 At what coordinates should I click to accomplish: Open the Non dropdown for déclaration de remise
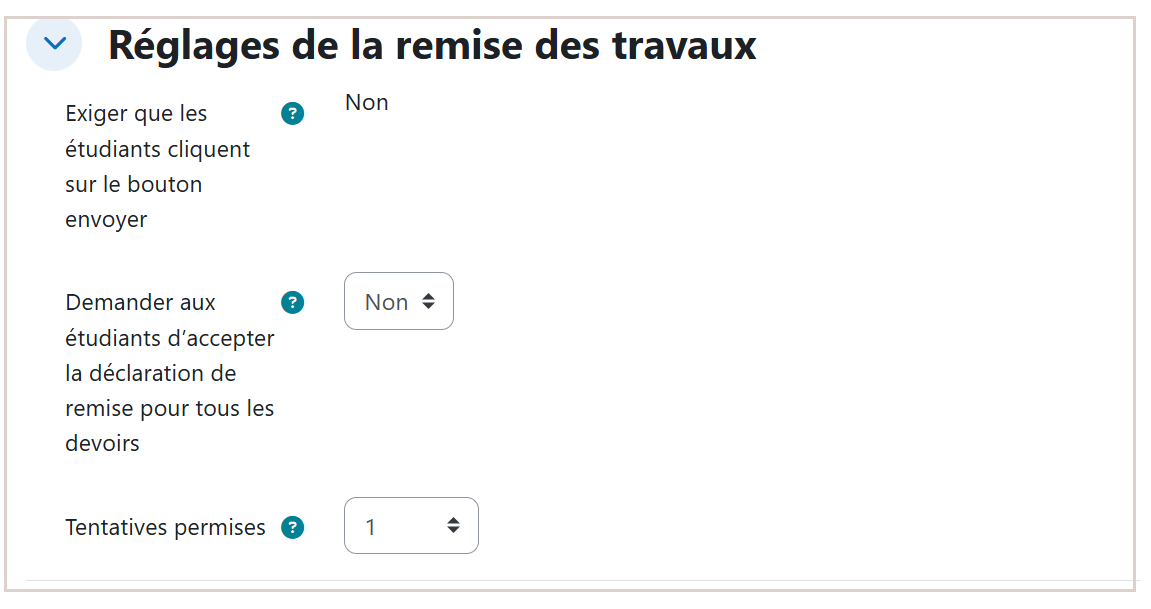[399, 302]
